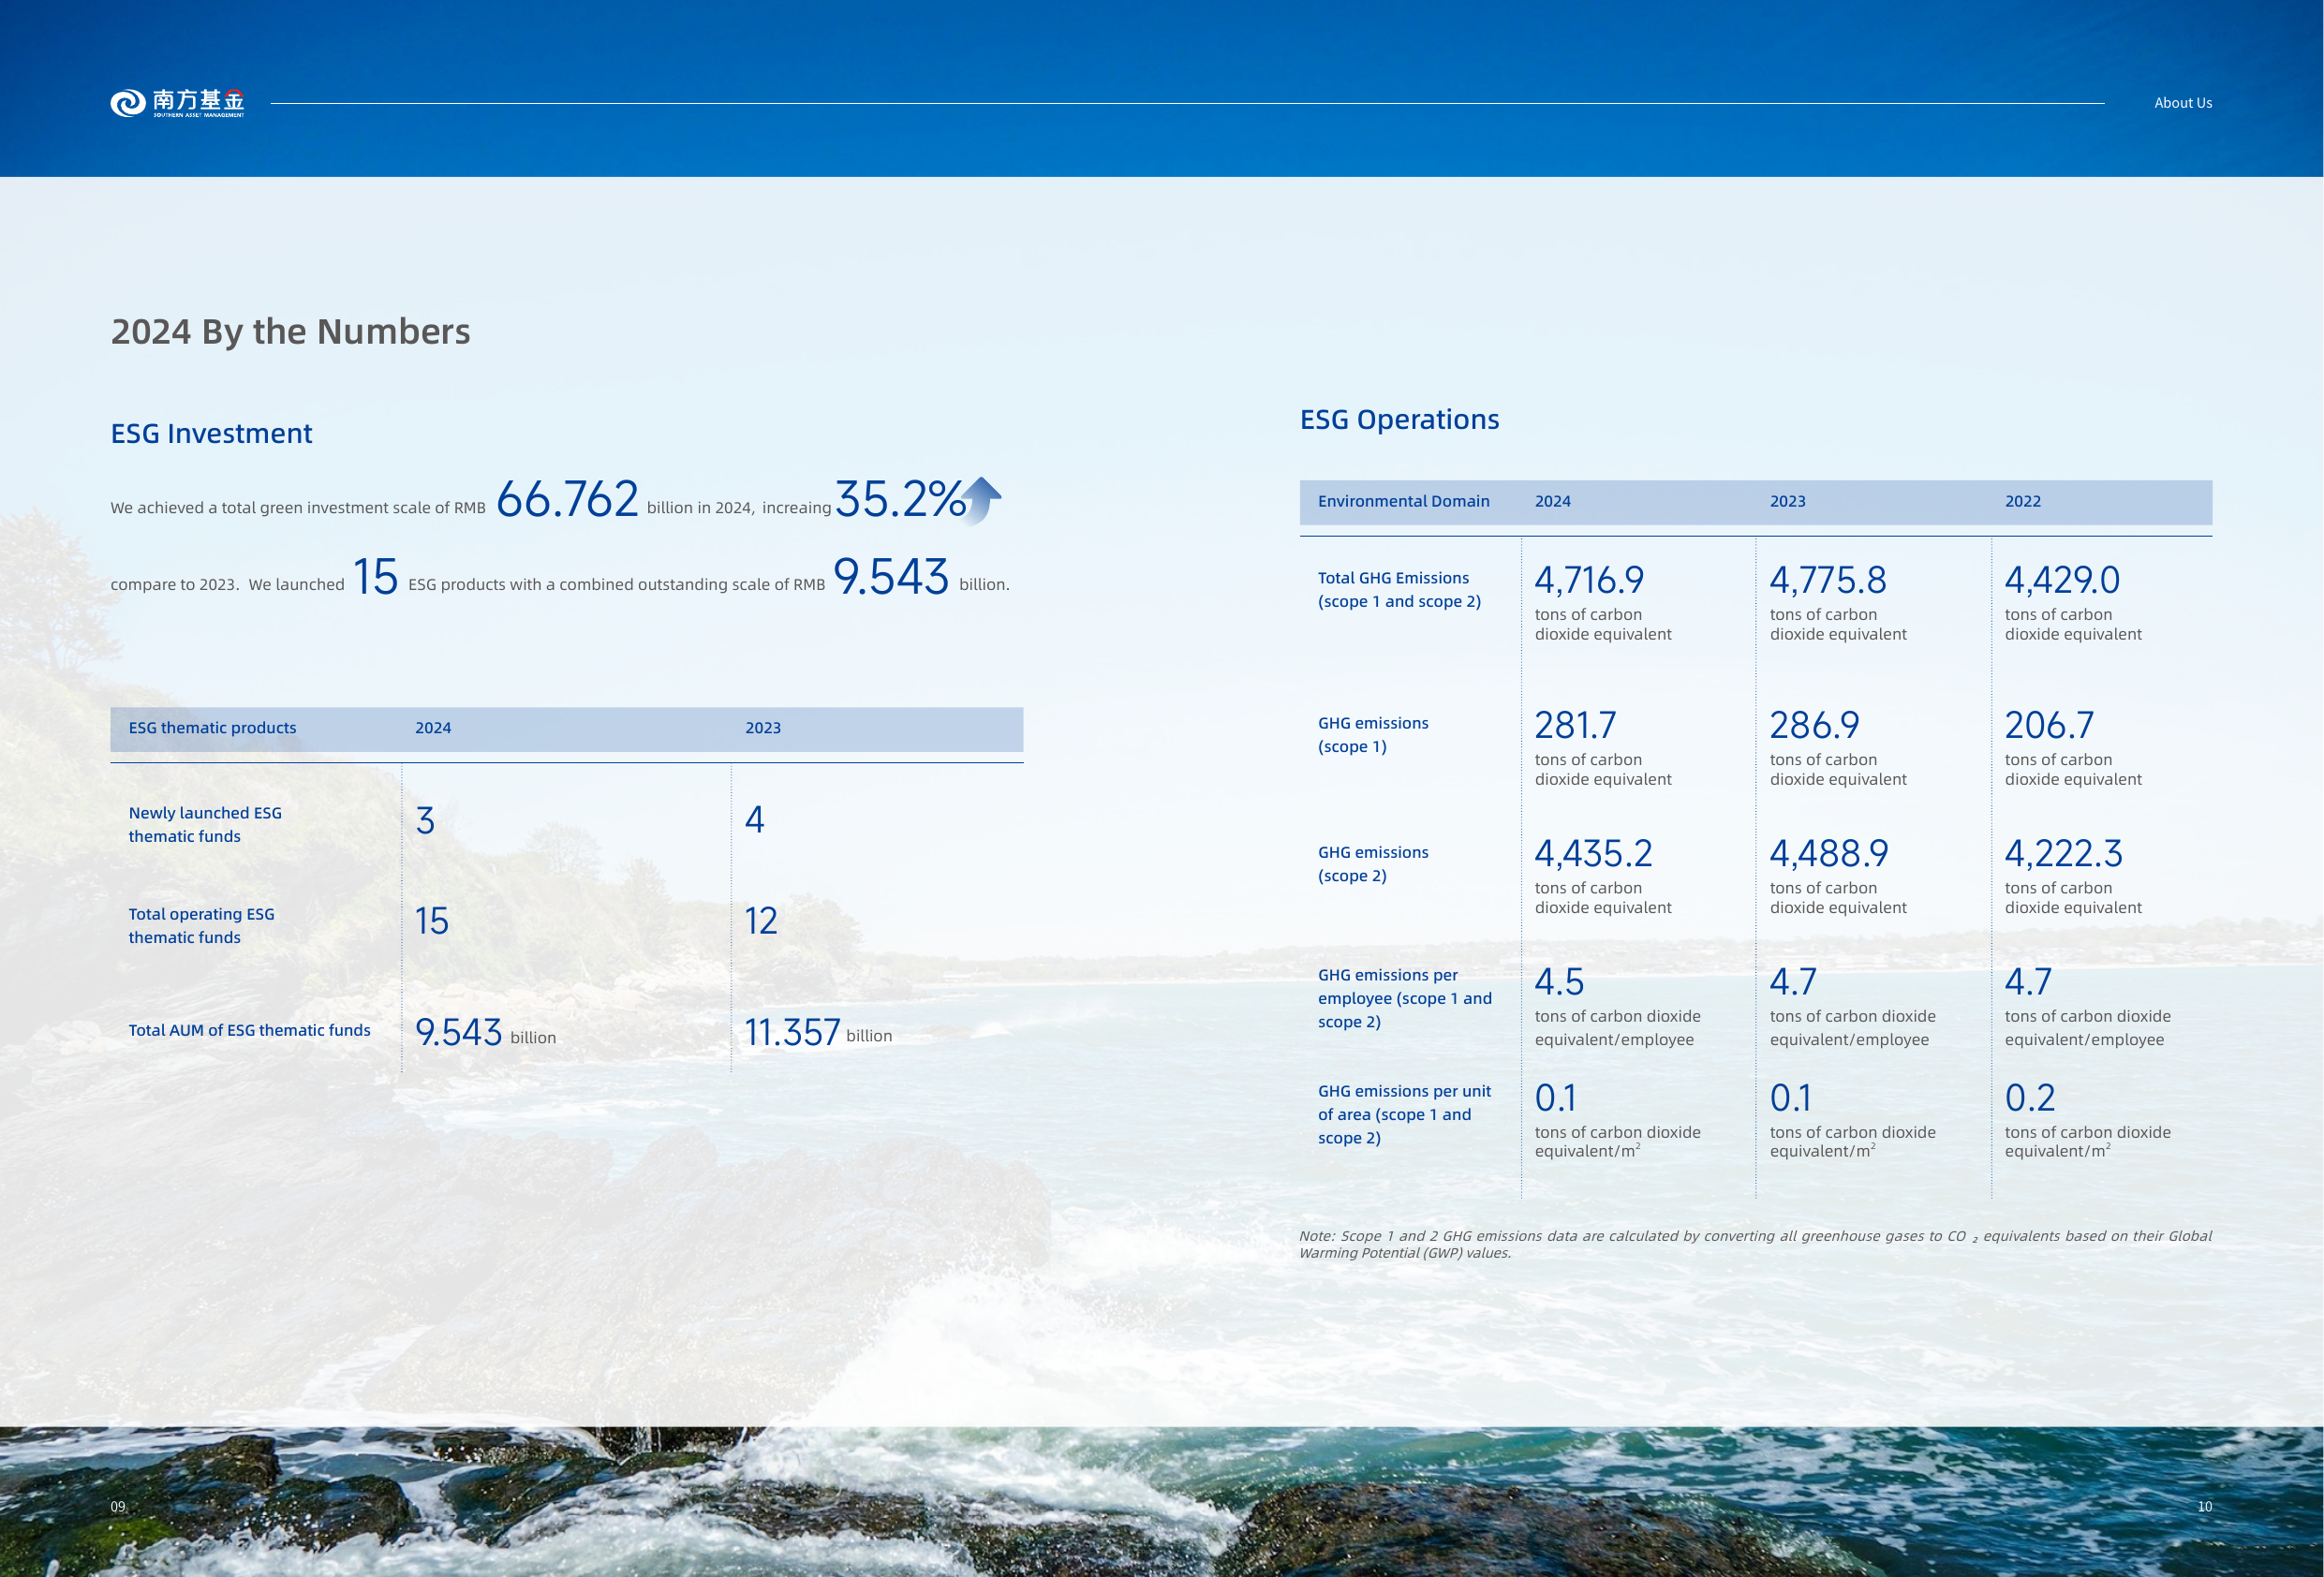Click the 0.2 per unit area value
Viewport: 2324px width, 1577px height.
[x=2029, y=1098]
